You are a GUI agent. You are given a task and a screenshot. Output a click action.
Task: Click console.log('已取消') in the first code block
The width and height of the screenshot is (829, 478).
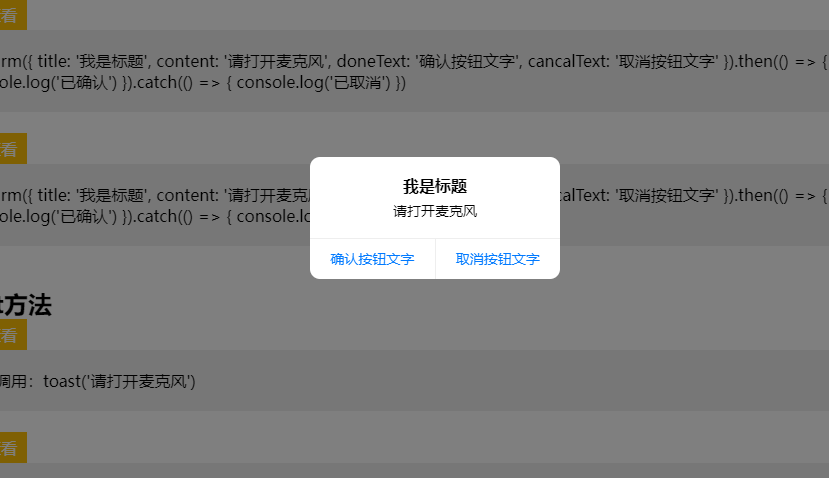pos(314,82)
